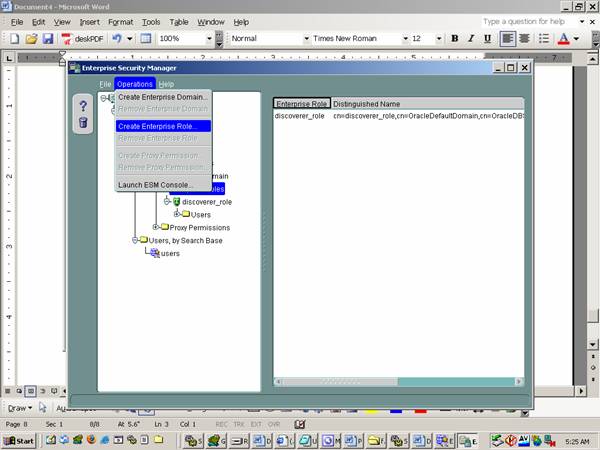The width and height of the screenshot is (600, 450).
Task: Select Create Enterprise Role menu entry
Action: [x=157, y=126]
